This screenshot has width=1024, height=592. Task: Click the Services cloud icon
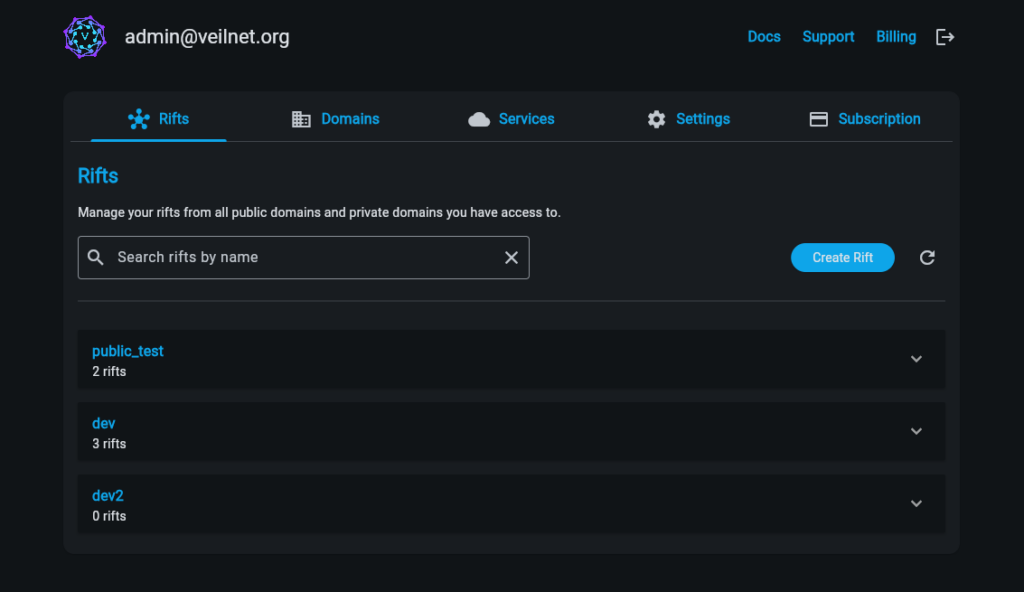(479, 119)
